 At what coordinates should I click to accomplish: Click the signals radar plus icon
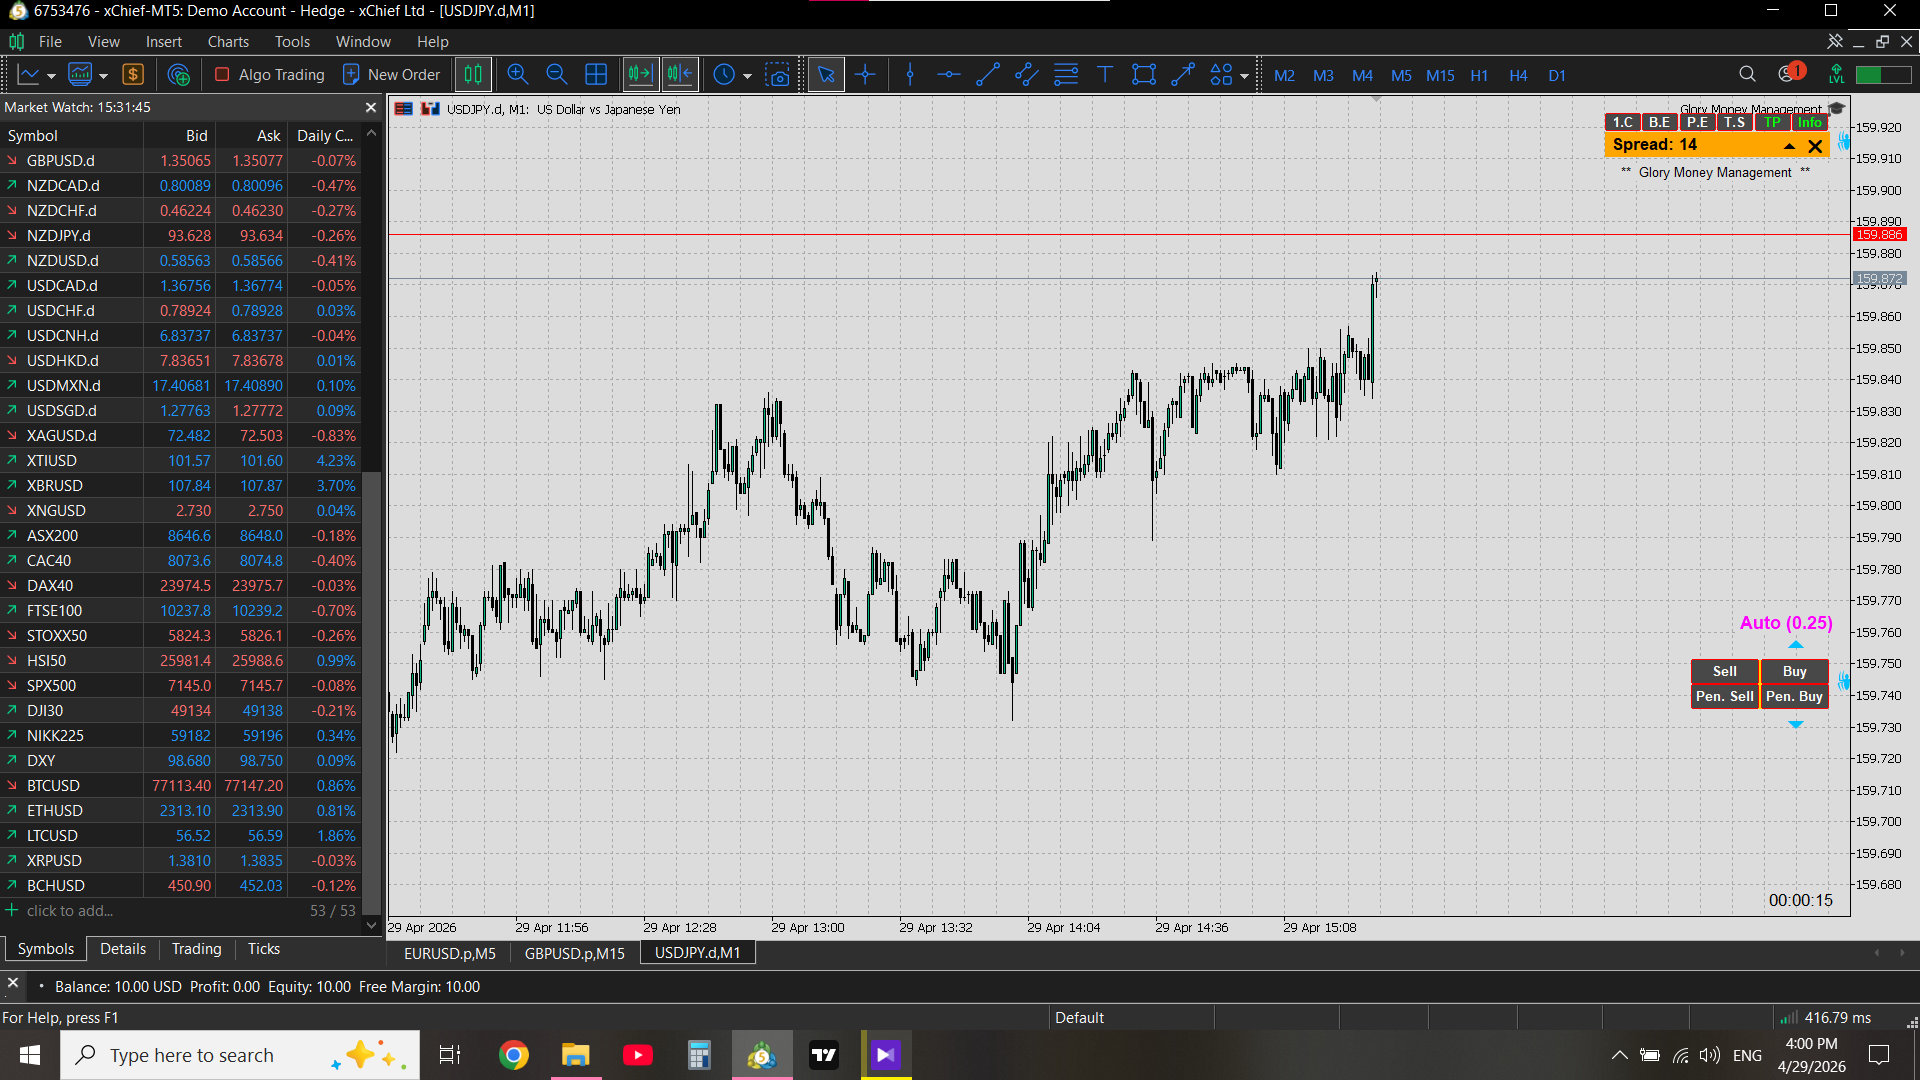(x=179, y=75)
